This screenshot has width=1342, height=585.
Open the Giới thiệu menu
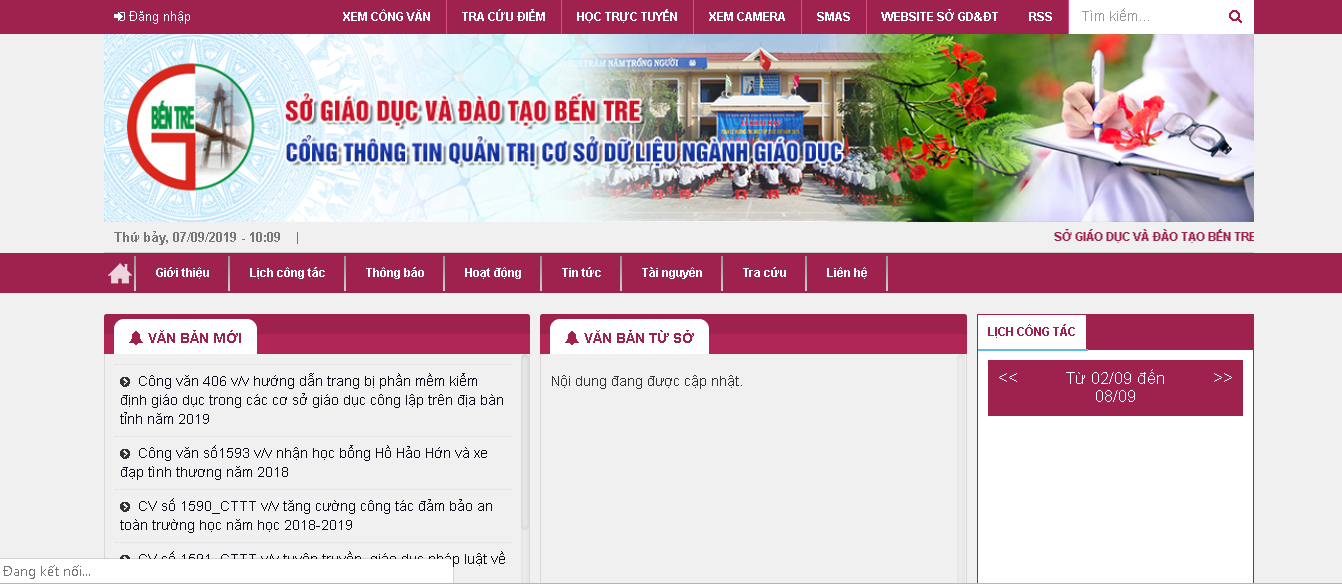click(x=183, y=273)
